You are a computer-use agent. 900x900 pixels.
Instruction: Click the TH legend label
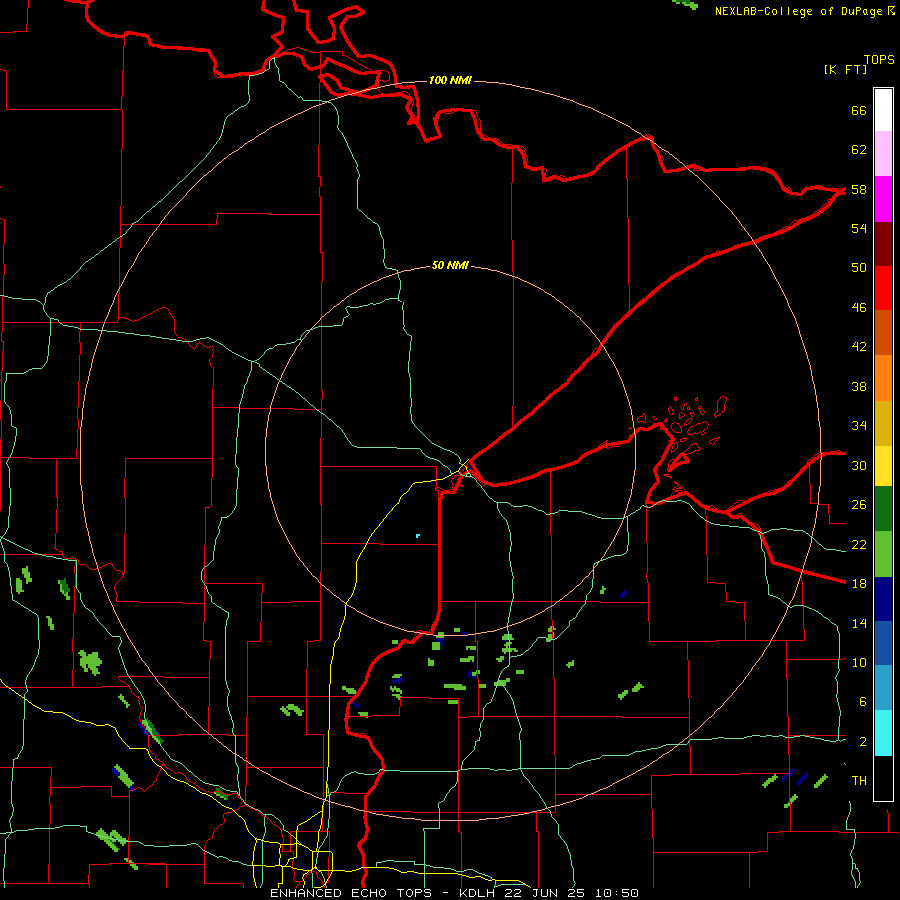pyautogui.click(x=859, y=781)
